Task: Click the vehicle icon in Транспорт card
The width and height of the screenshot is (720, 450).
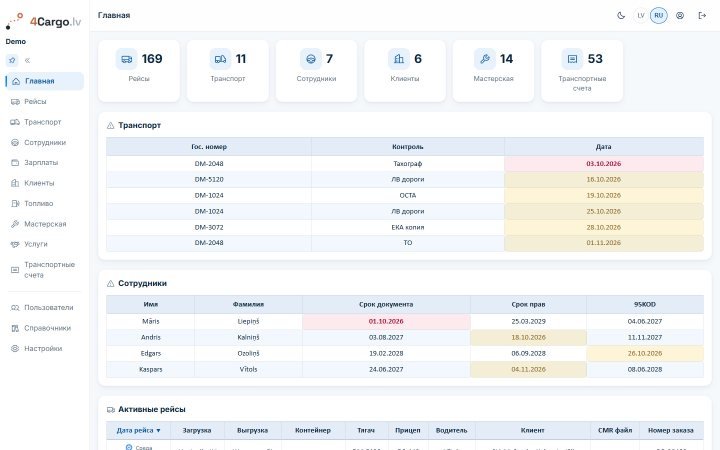Action: point(220,59)
